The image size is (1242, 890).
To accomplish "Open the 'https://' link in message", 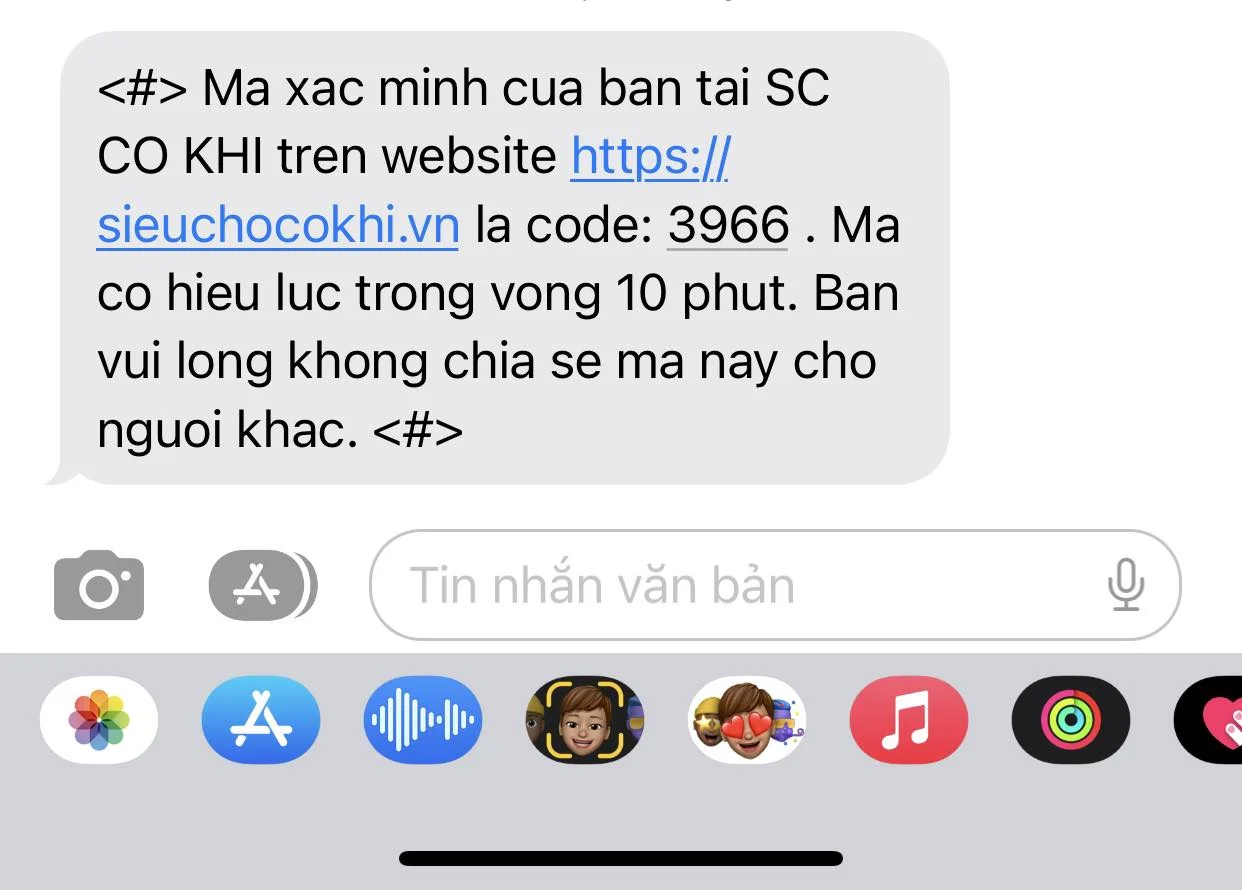I will [x=650, y=156].
